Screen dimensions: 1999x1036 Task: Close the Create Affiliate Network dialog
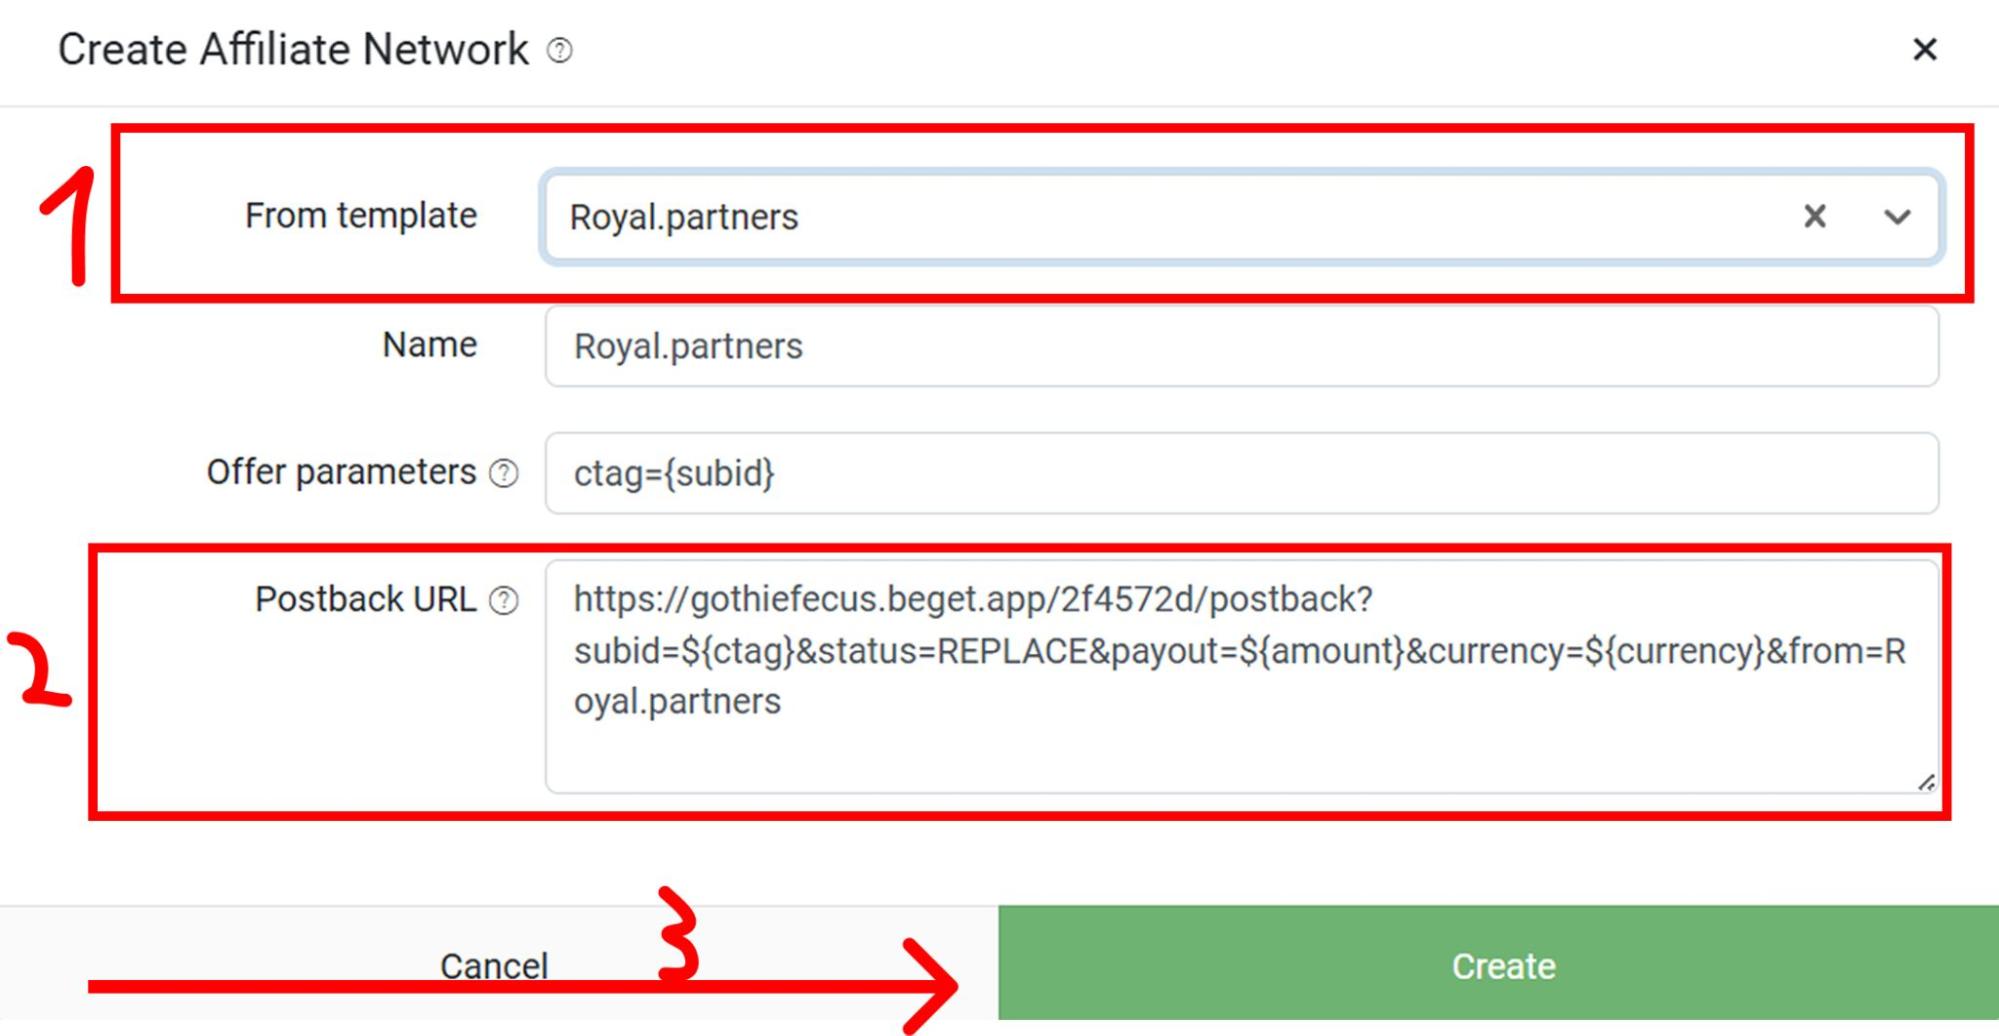click(1925, 49)
